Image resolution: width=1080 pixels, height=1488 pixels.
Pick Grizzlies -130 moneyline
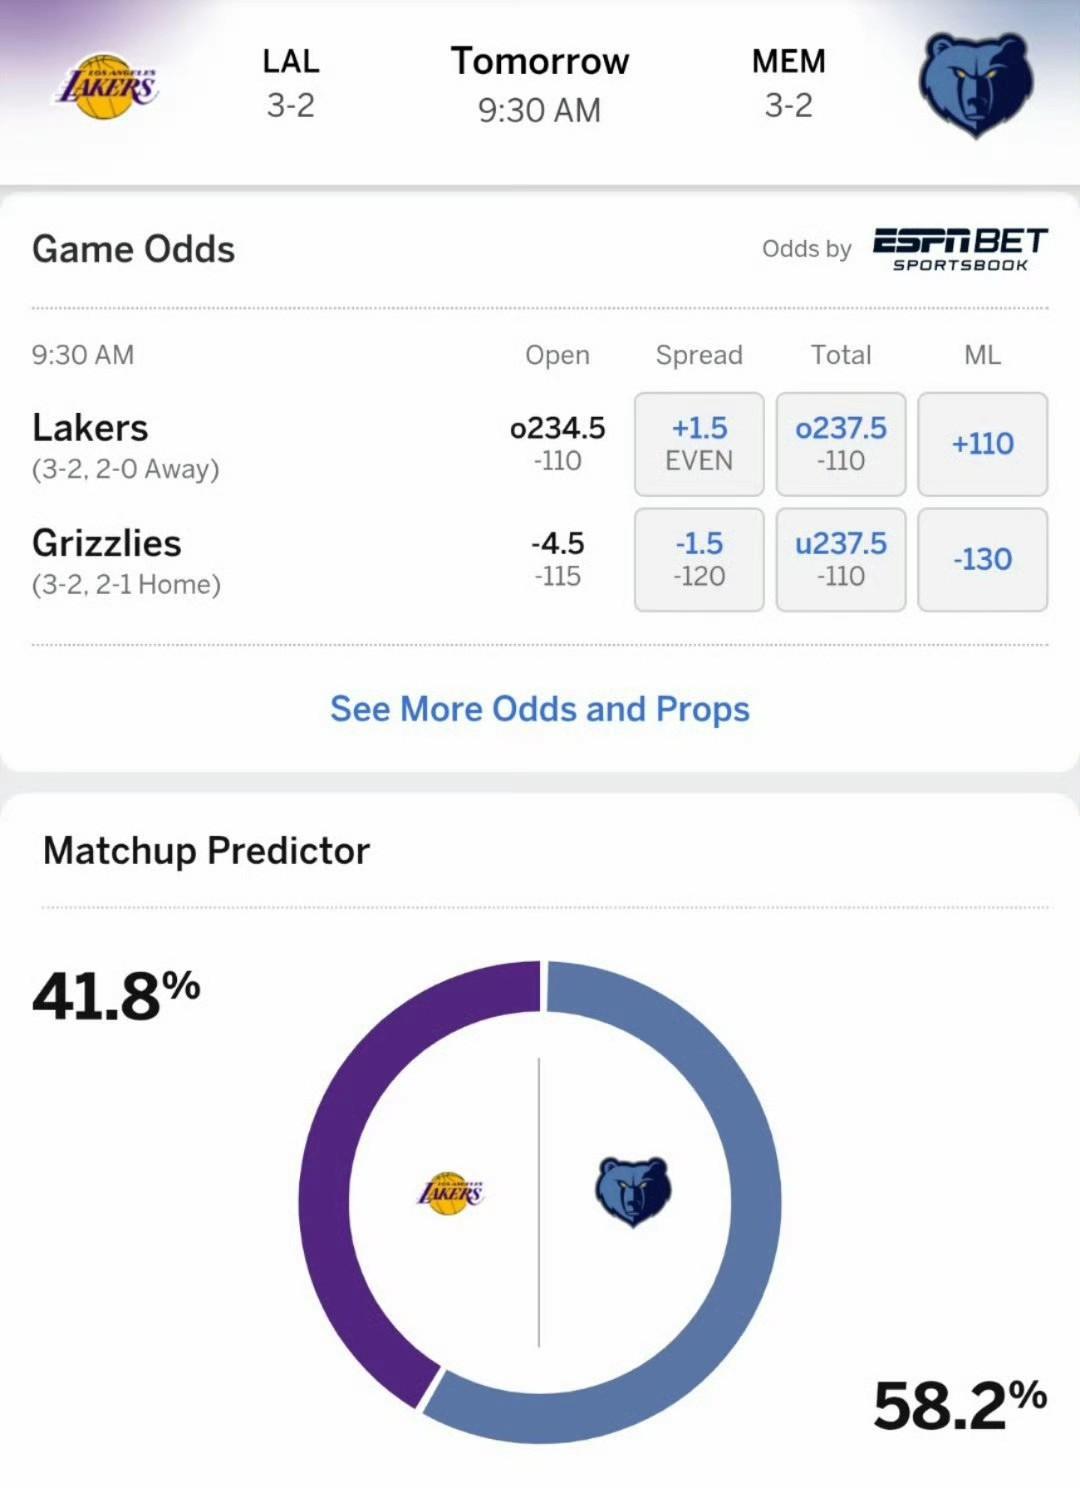tap(983, 559)
